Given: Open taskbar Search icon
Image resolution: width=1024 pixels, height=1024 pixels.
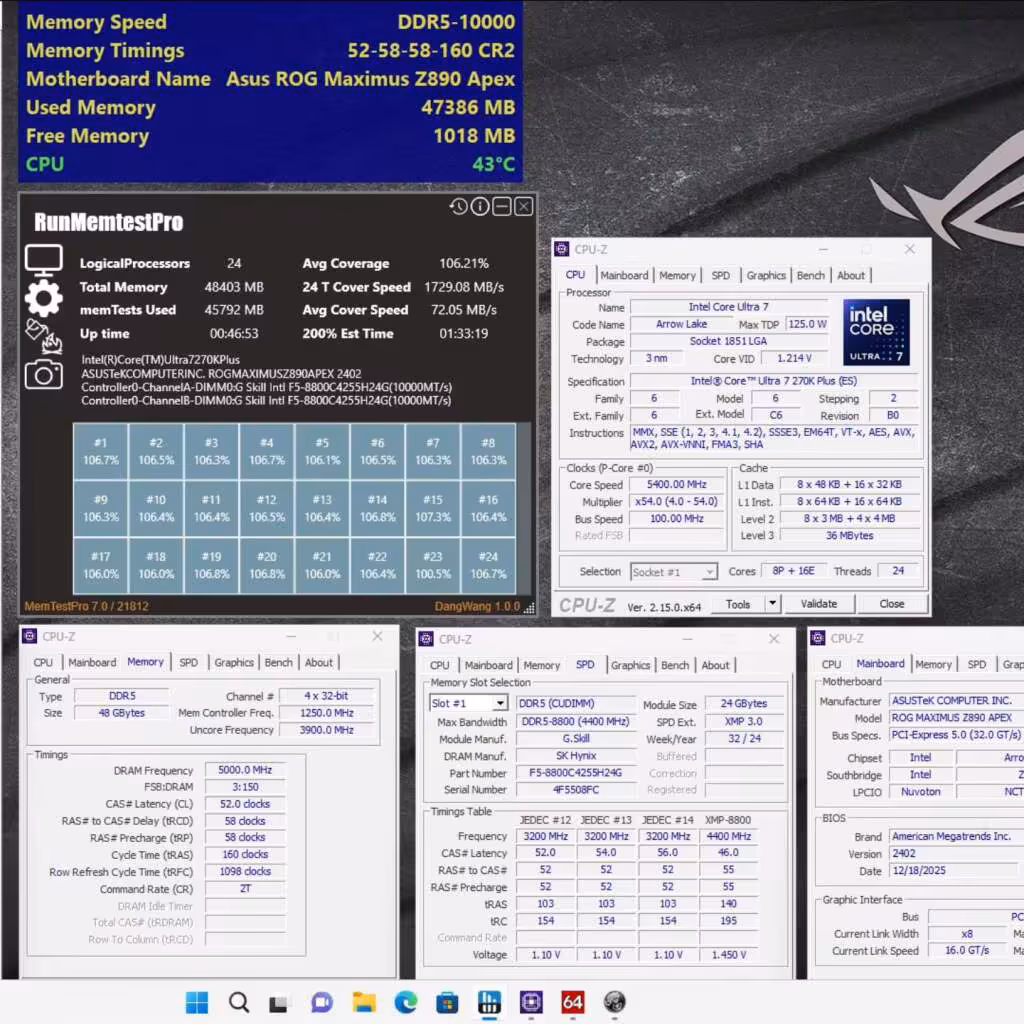Looking at the screenshot, I should pos(238,1002).
